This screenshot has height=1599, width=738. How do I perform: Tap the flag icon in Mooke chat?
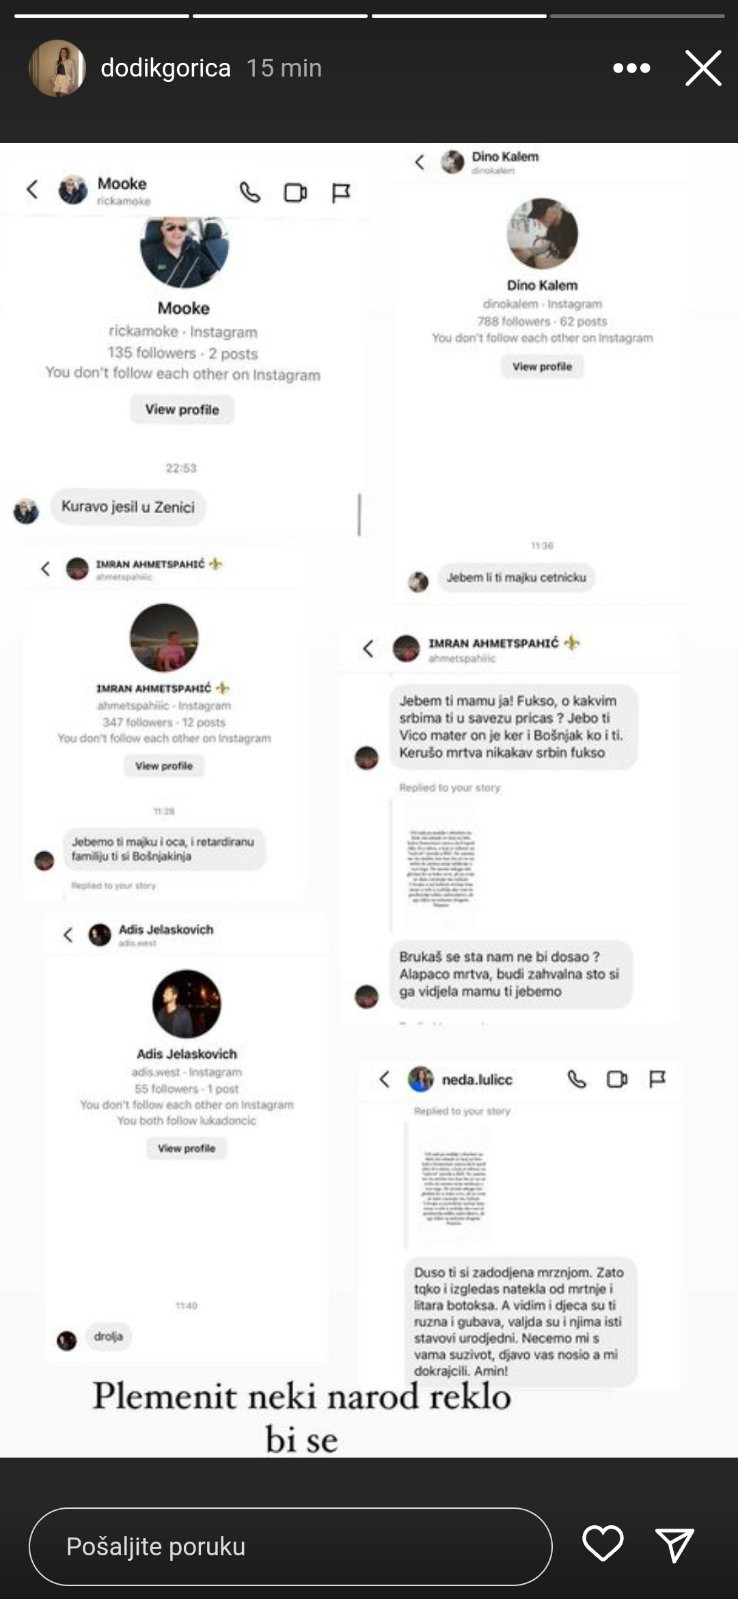pos(341,192)
